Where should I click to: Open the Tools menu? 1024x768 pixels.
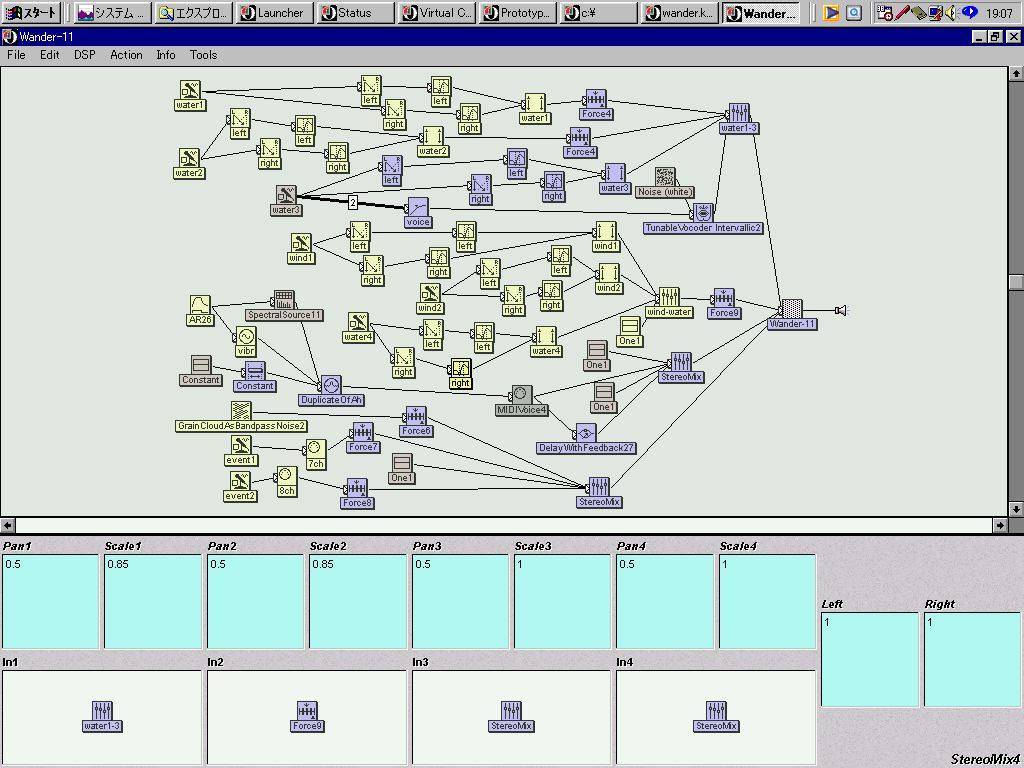pos(203,55)
